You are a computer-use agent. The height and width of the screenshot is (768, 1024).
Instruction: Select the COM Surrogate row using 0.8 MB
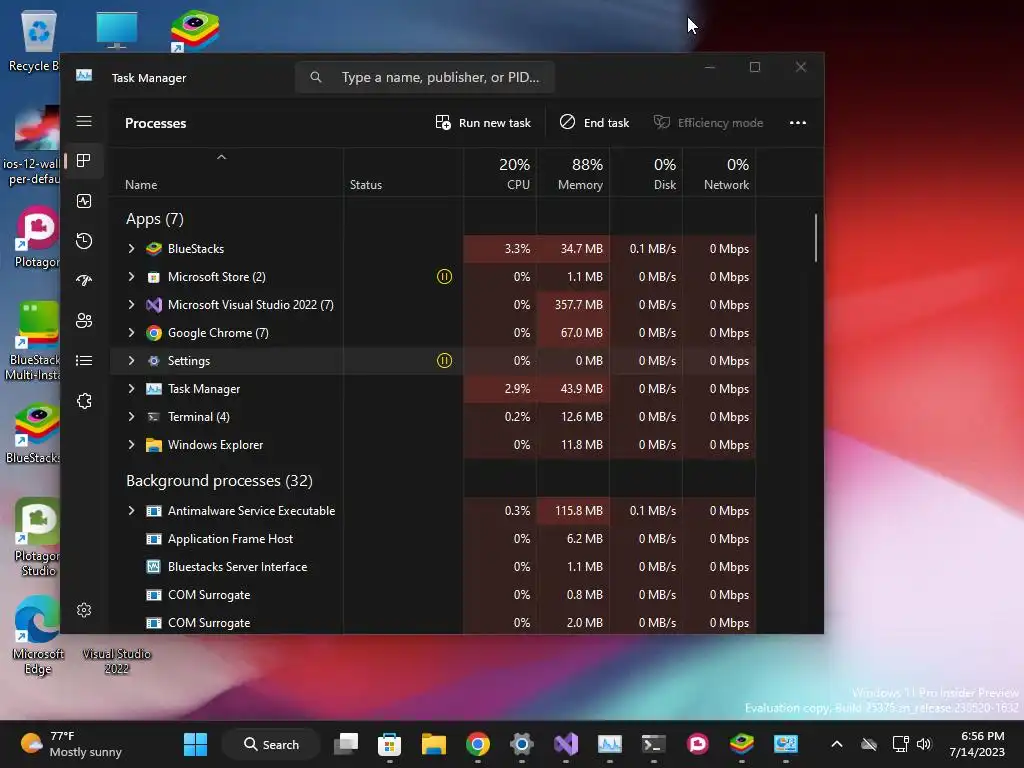click(434, 596)
